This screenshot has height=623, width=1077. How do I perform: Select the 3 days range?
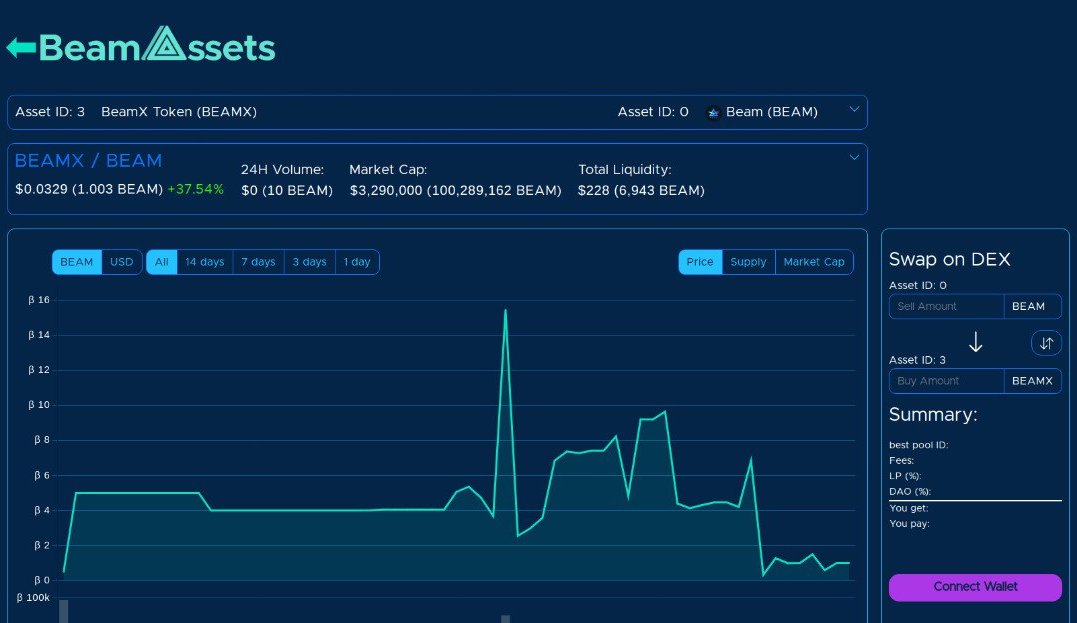click(309, 262)
